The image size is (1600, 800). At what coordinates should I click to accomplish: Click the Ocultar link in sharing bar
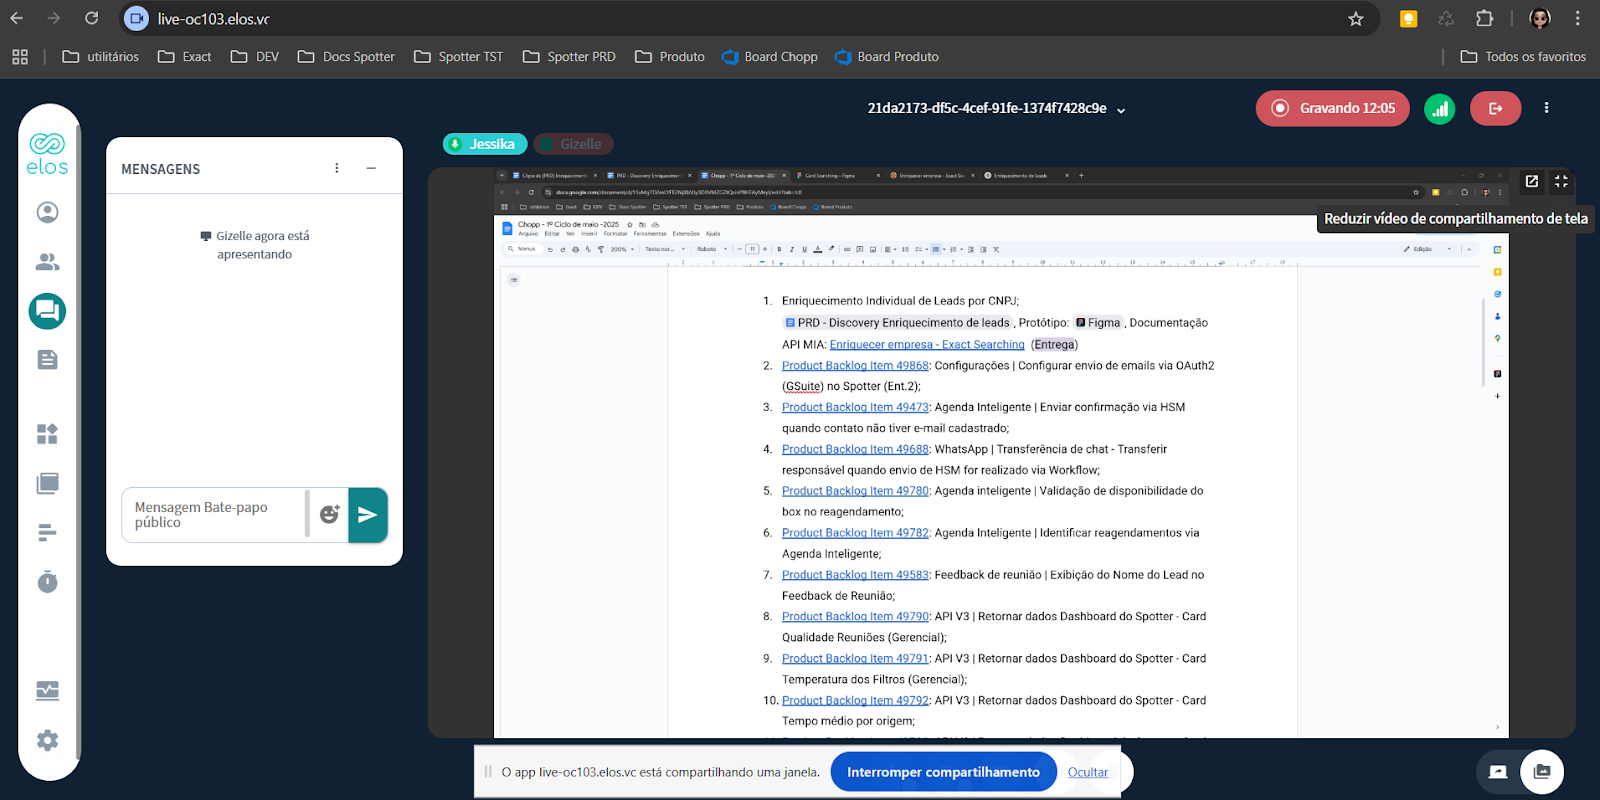pyautogui.click(x=1088, y=772)
